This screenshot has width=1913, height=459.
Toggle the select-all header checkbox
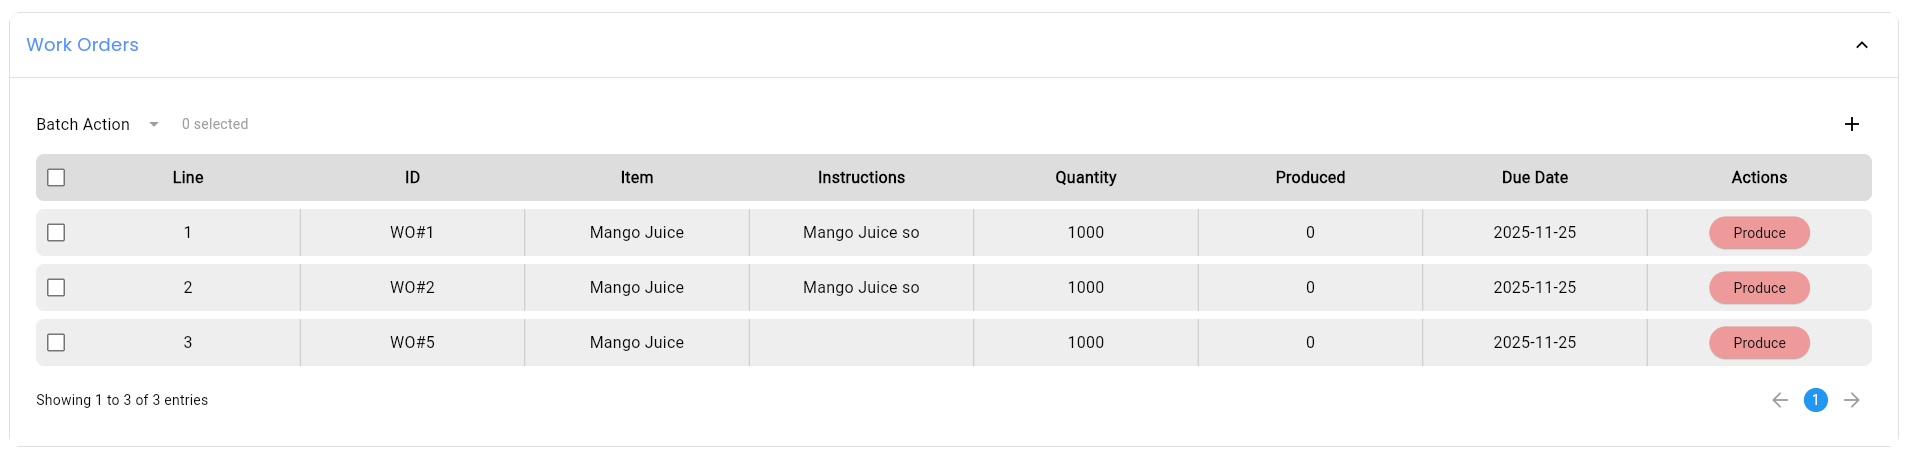[x=56, y=177]
